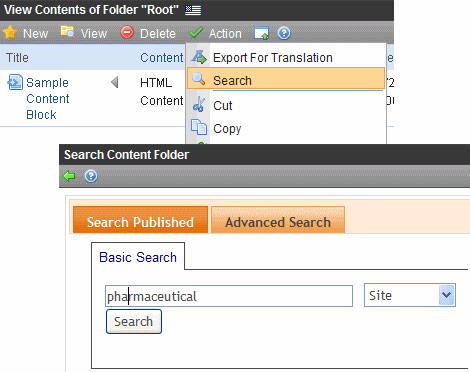Switch to the Advanced Search tab
This screenshot has width=470, height=372.
pos(278,220)
